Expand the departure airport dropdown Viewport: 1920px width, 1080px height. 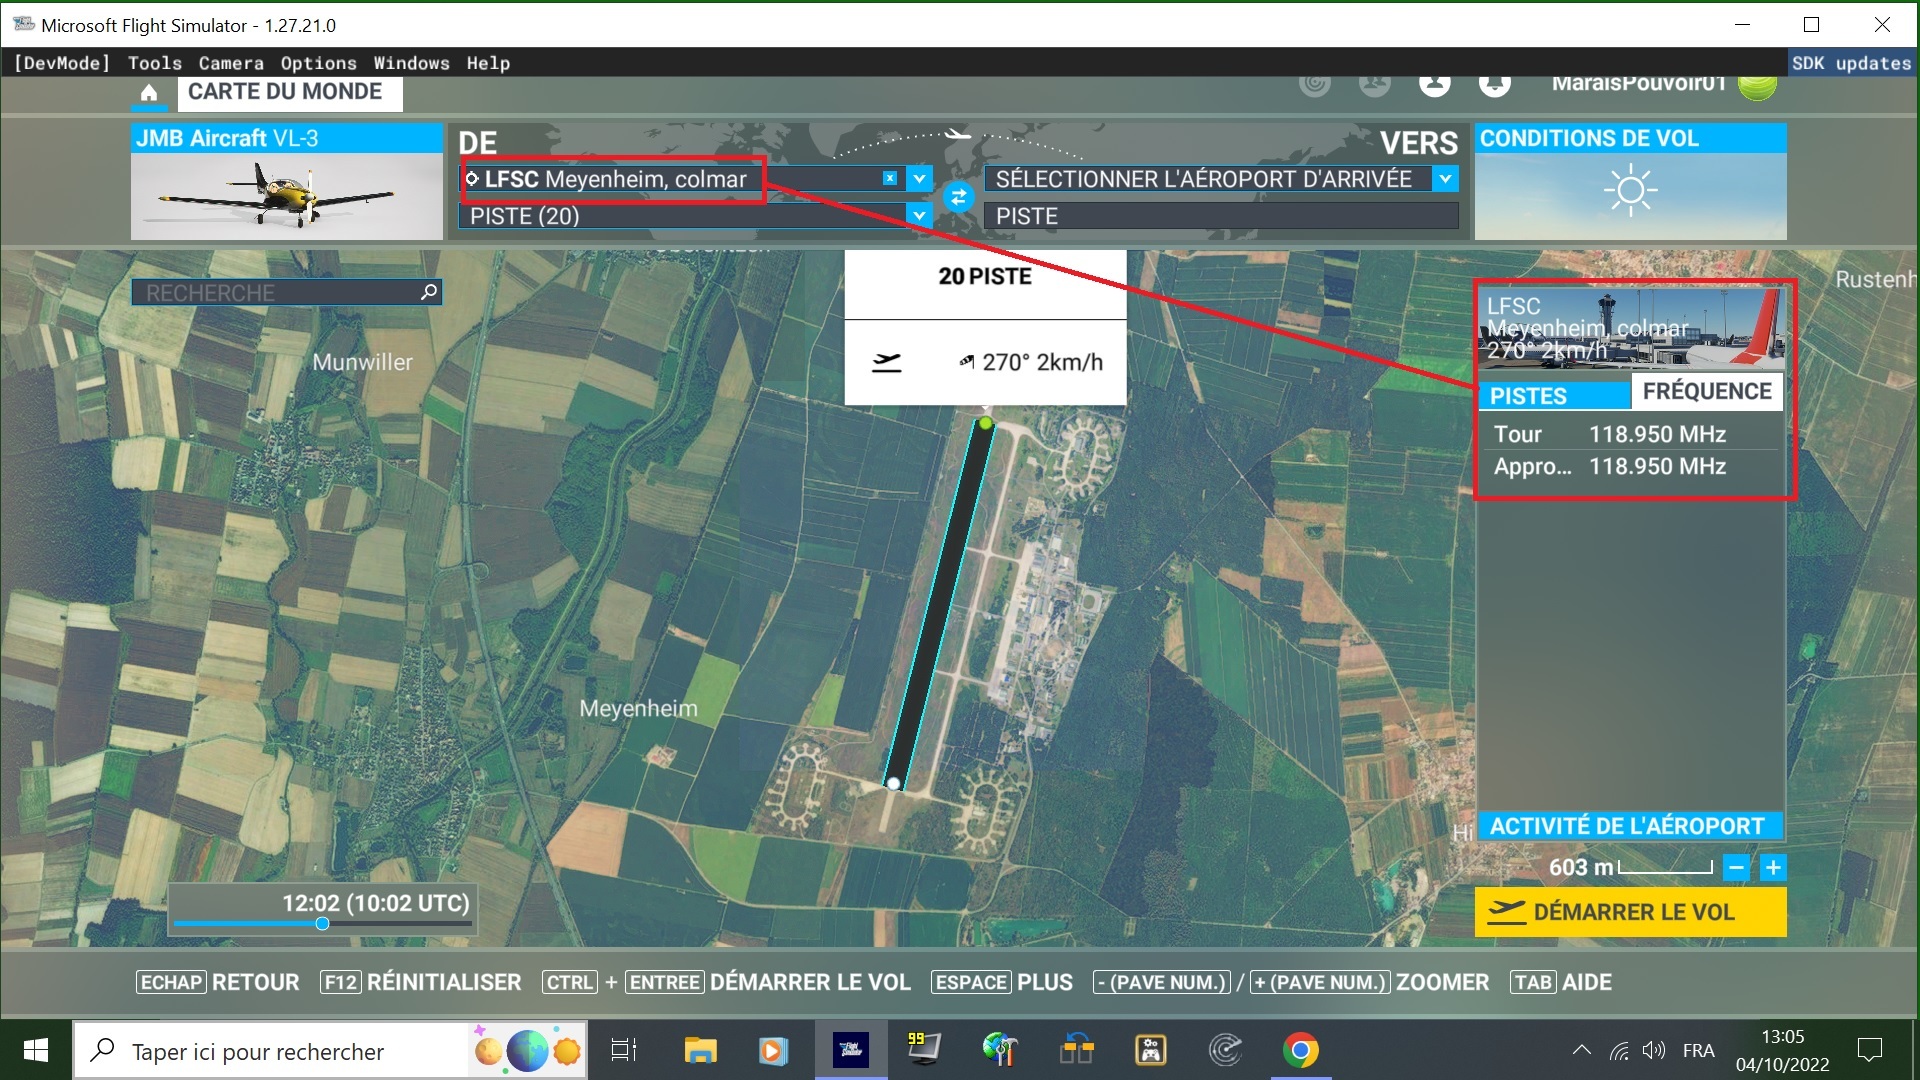919,179
